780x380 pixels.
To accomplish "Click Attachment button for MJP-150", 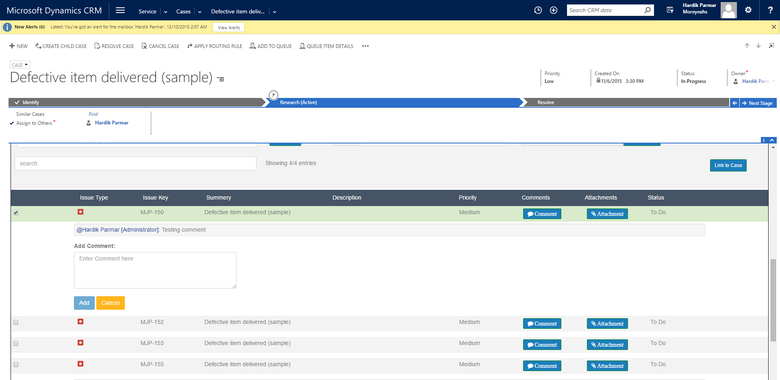I will (607, 214).
